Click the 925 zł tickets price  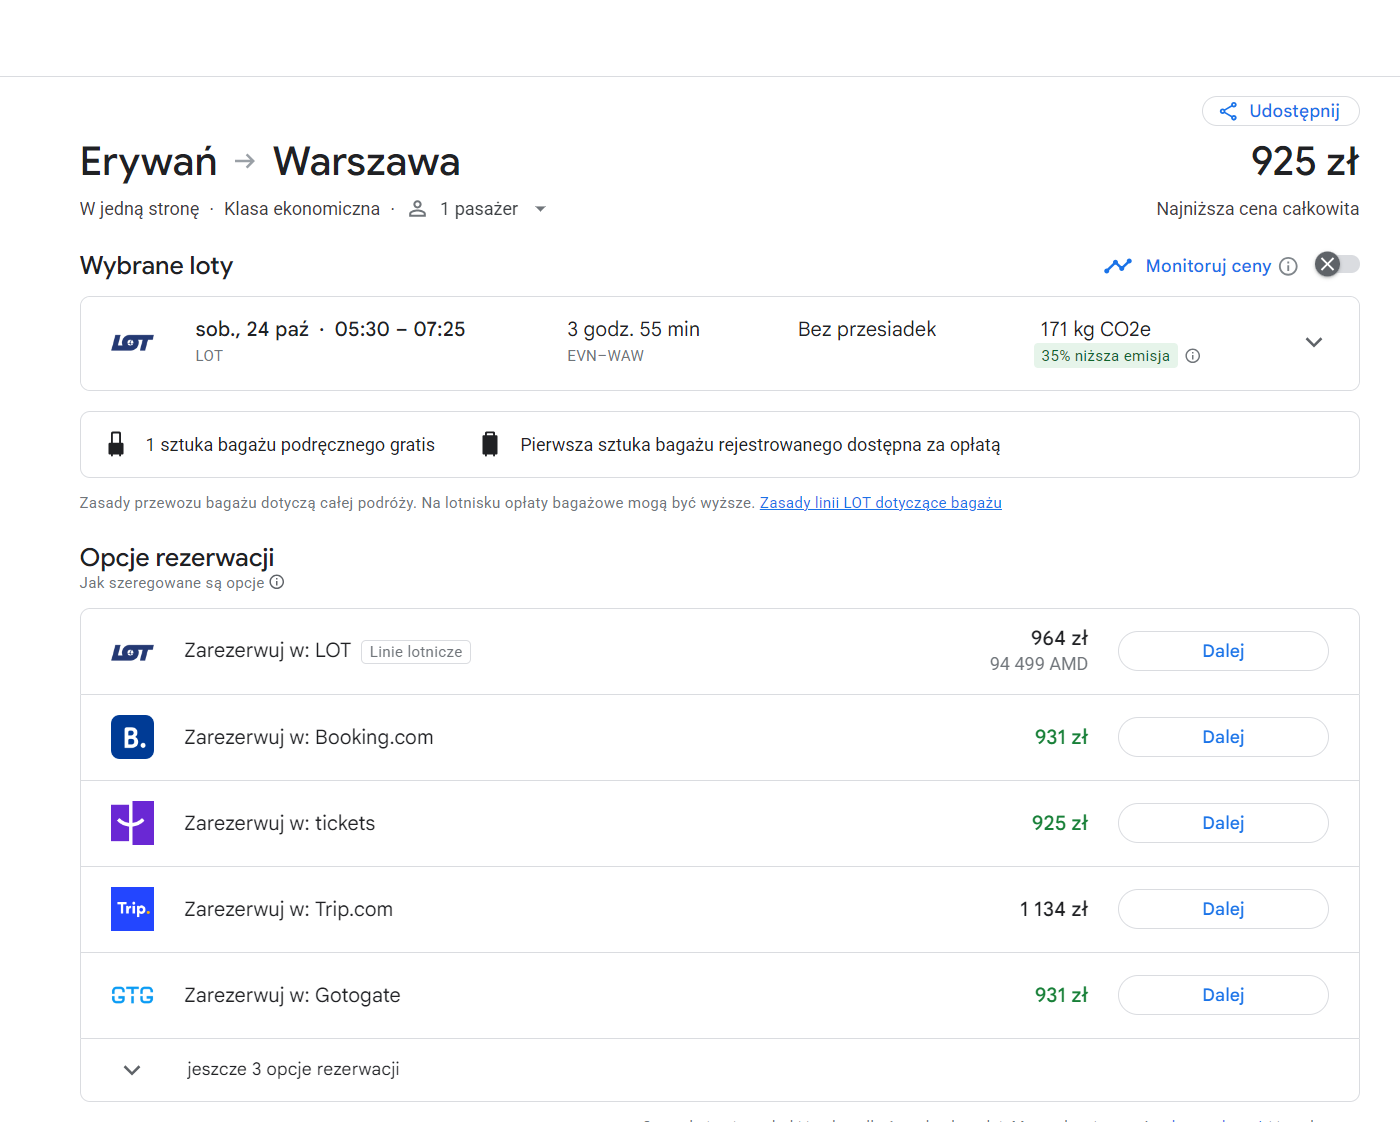1059,823
